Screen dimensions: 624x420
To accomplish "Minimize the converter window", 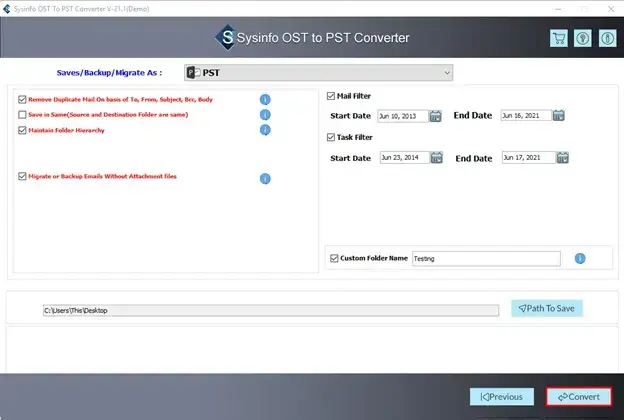I will [x=558, y=9].
